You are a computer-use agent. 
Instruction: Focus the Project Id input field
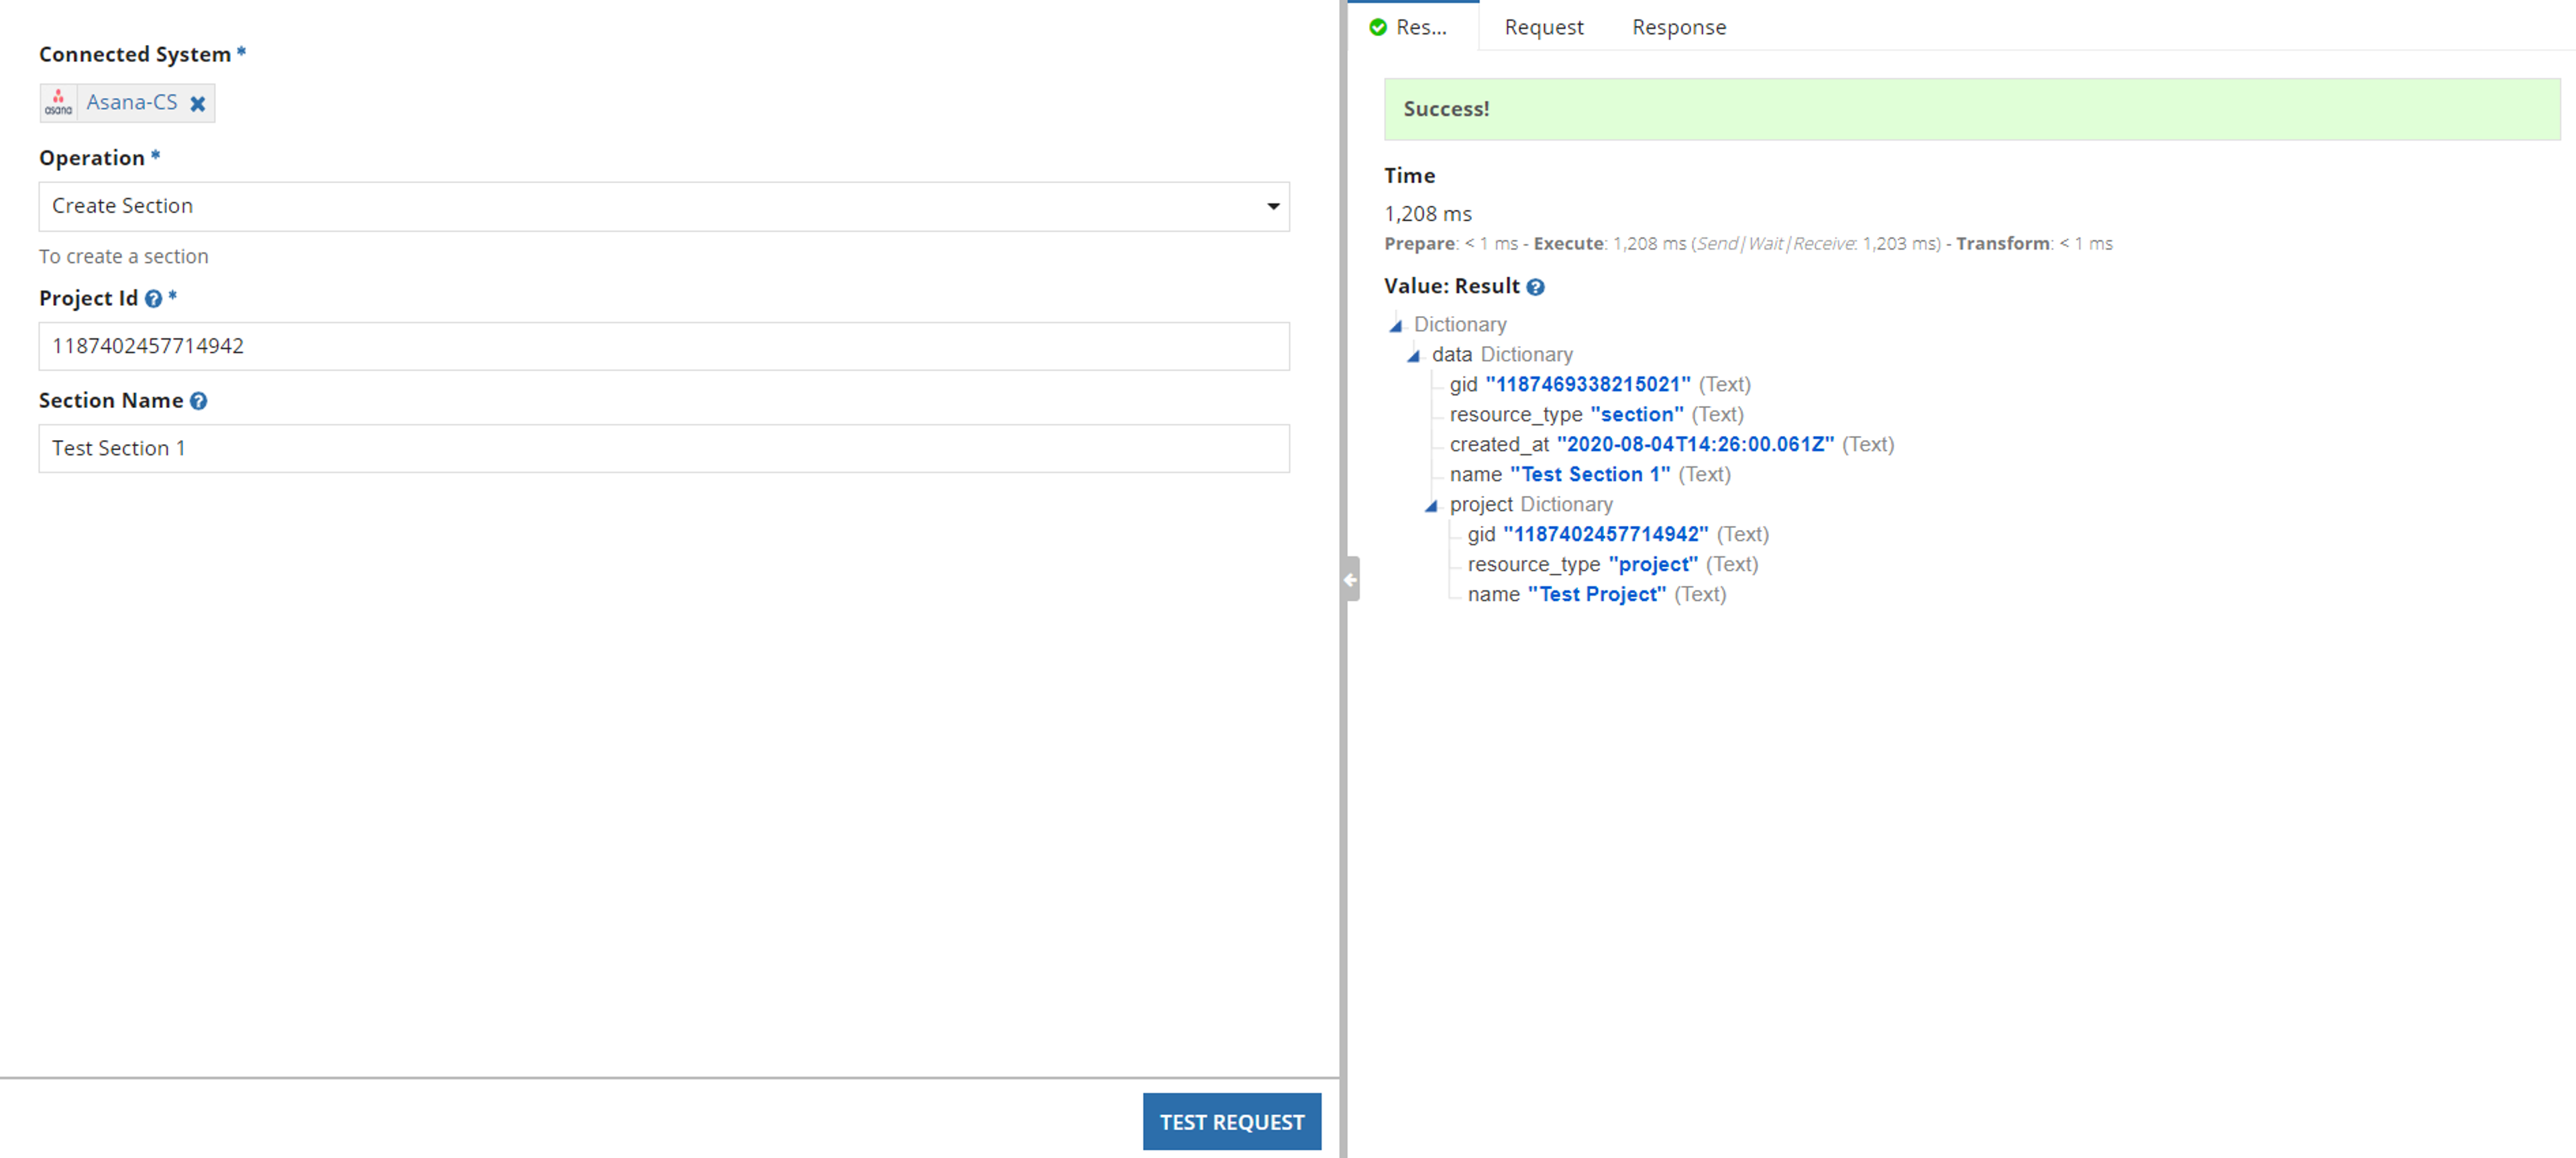pyautogui.click(x=664, y=346)
